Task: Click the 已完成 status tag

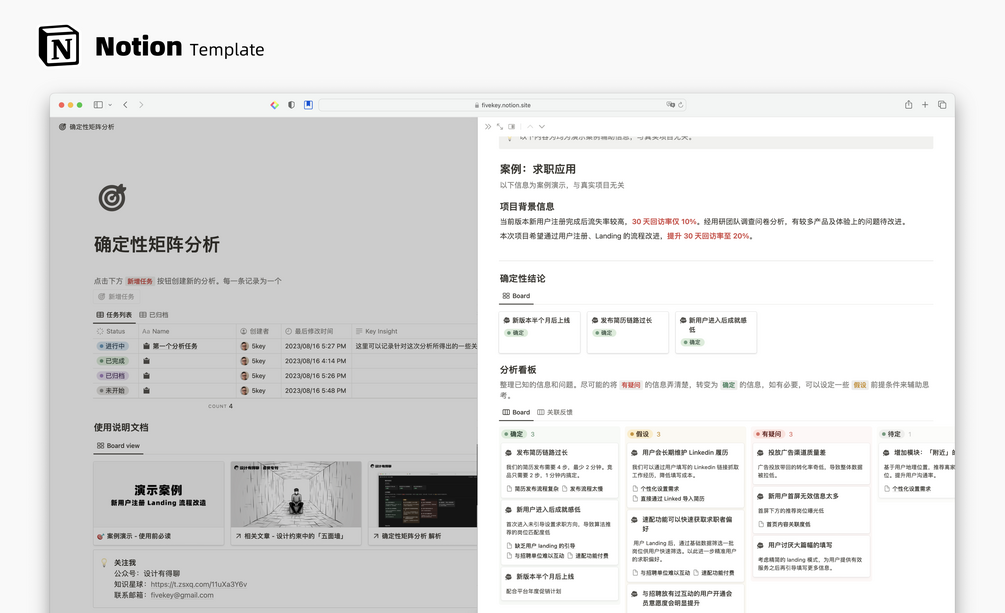Action: point(112,361)
